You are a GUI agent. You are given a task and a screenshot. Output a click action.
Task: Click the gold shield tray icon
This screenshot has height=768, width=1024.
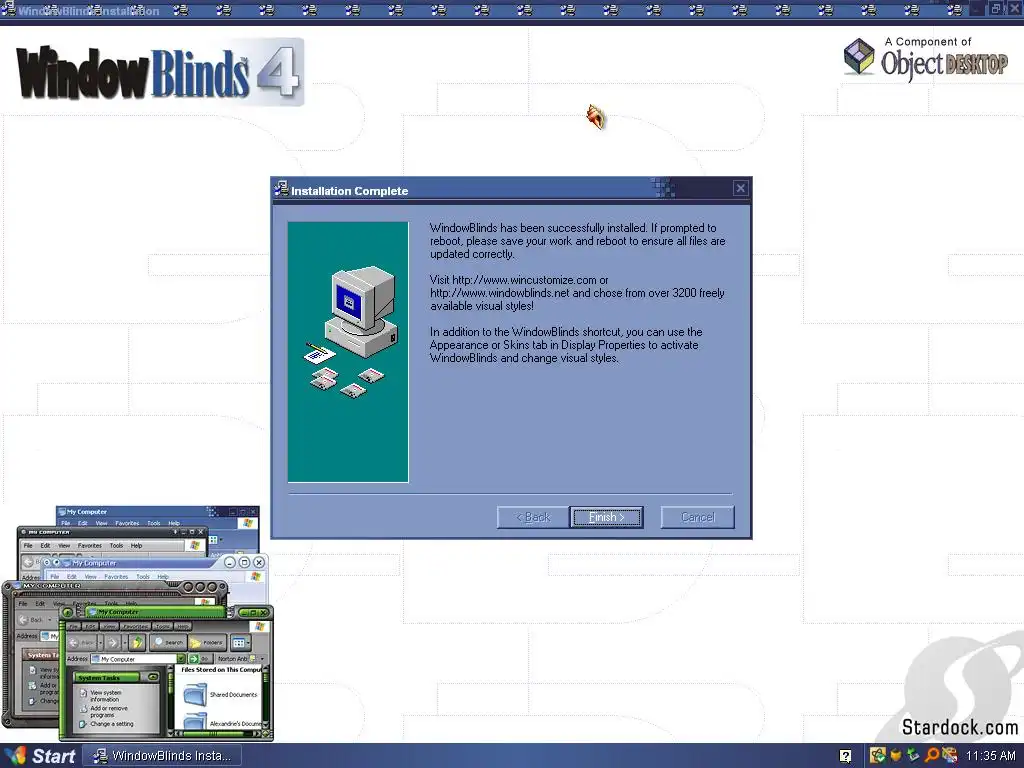pyautogui.click(x=896, y=756)
